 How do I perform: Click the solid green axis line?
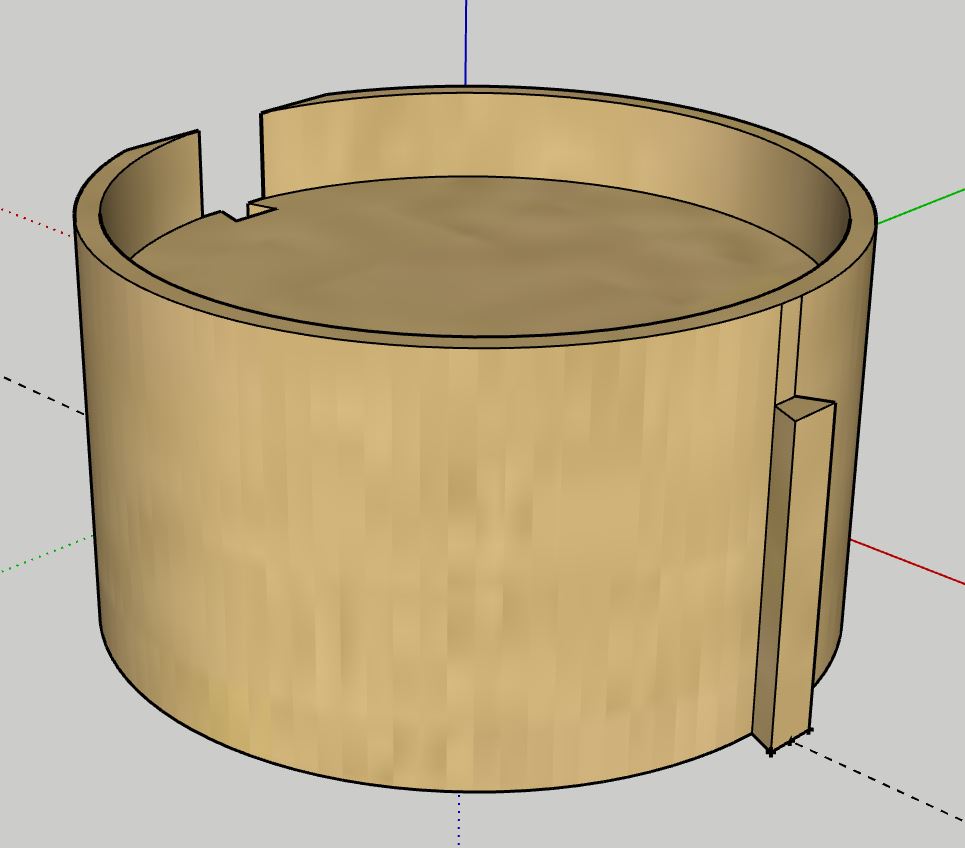pos(920,205)
